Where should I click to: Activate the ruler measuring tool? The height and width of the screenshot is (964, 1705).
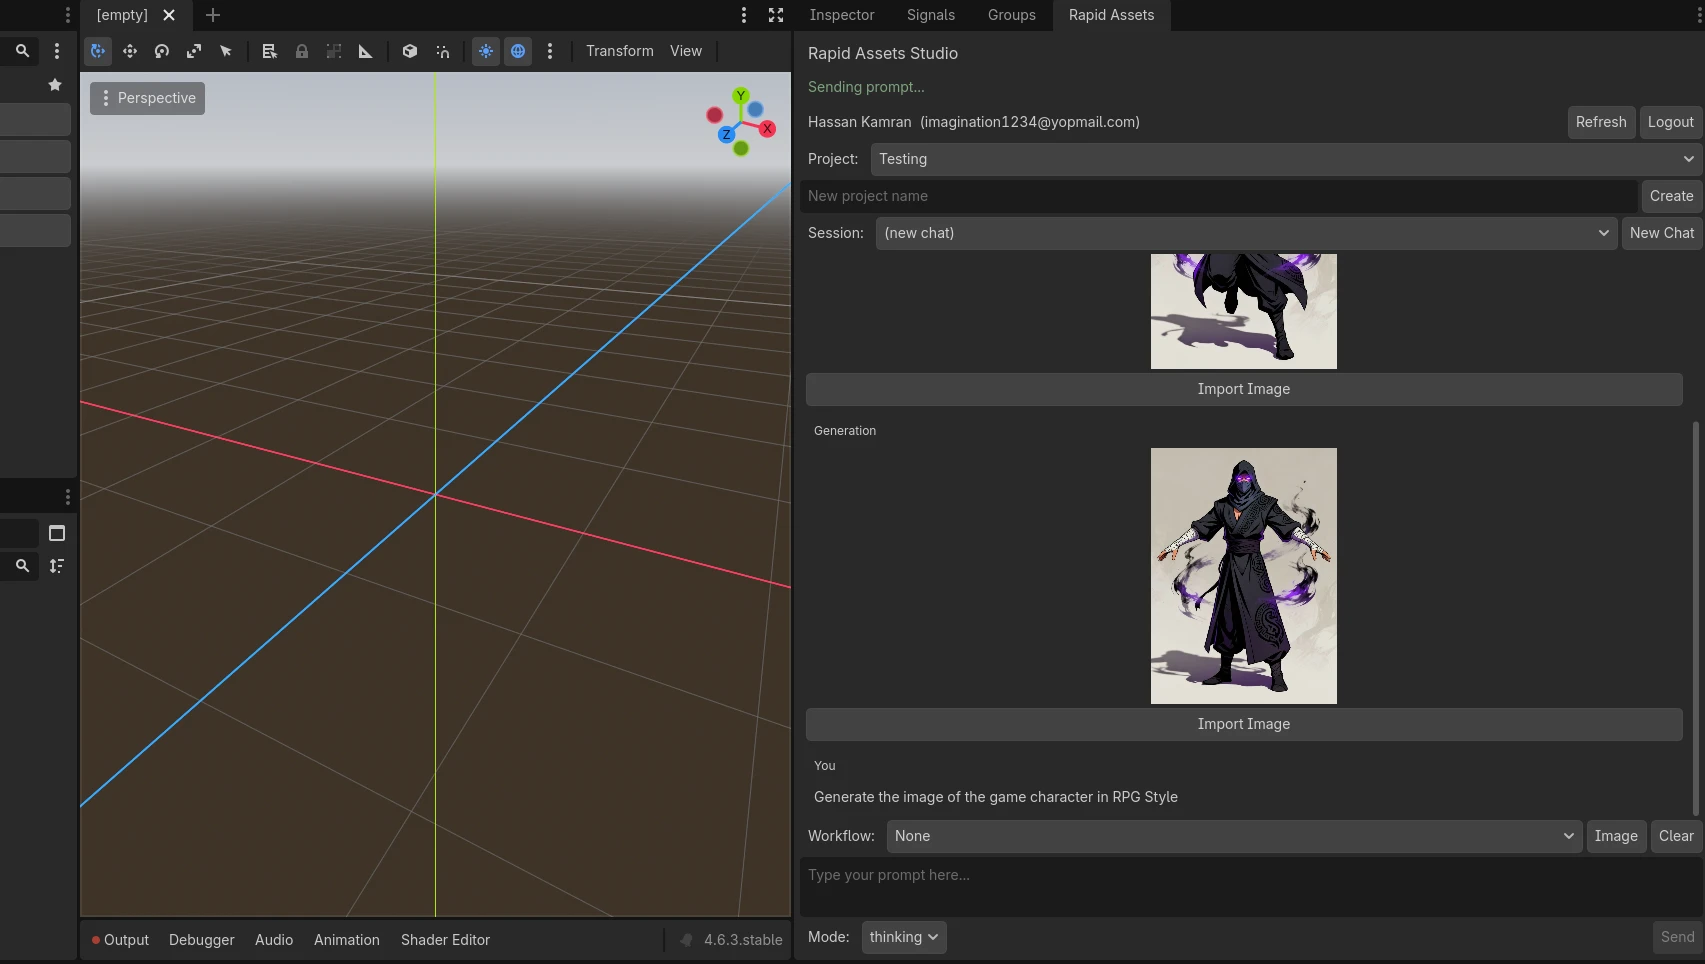pos(366,51)
